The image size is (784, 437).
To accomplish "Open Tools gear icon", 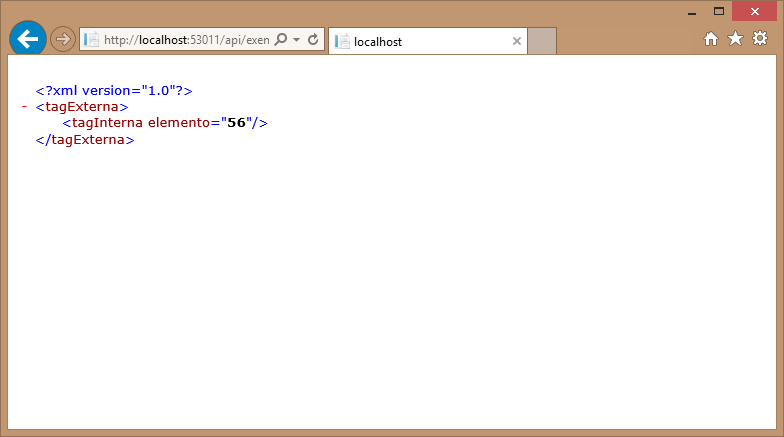I will pyautogui.click(x=760, y=38).
